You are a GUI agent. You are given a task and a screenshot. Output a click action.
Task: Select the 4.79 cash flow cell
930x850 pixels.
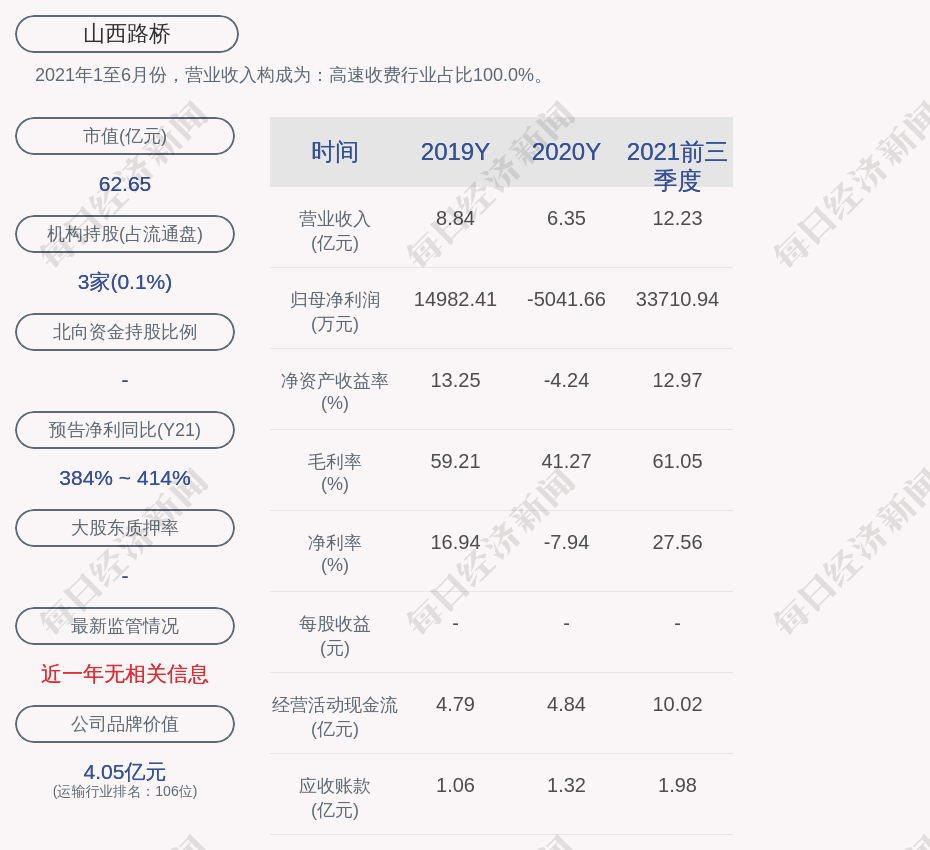click(455, 704)
